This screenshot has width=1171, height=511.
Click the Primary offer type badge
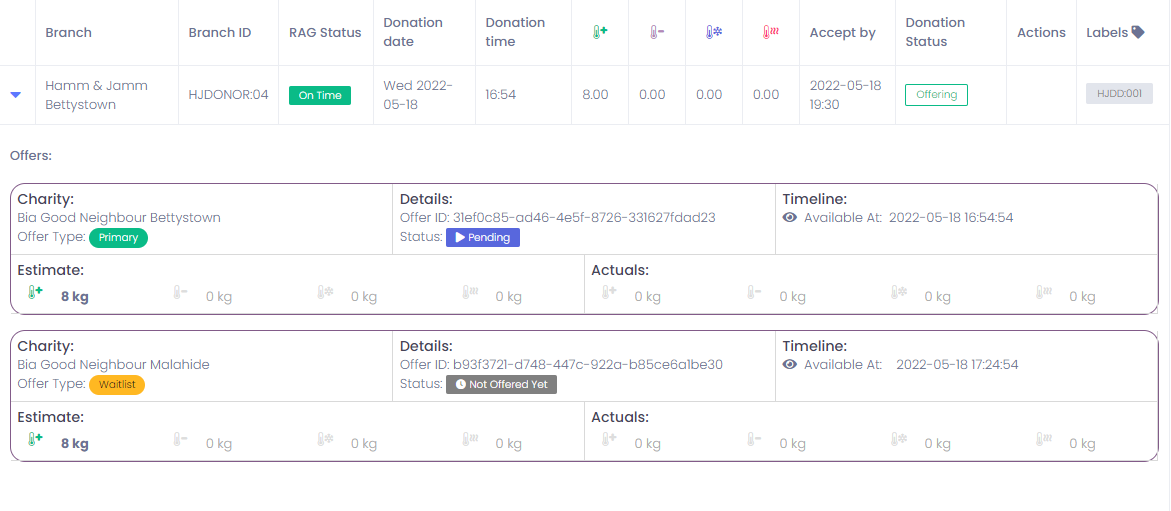click(x=118, y=238)
